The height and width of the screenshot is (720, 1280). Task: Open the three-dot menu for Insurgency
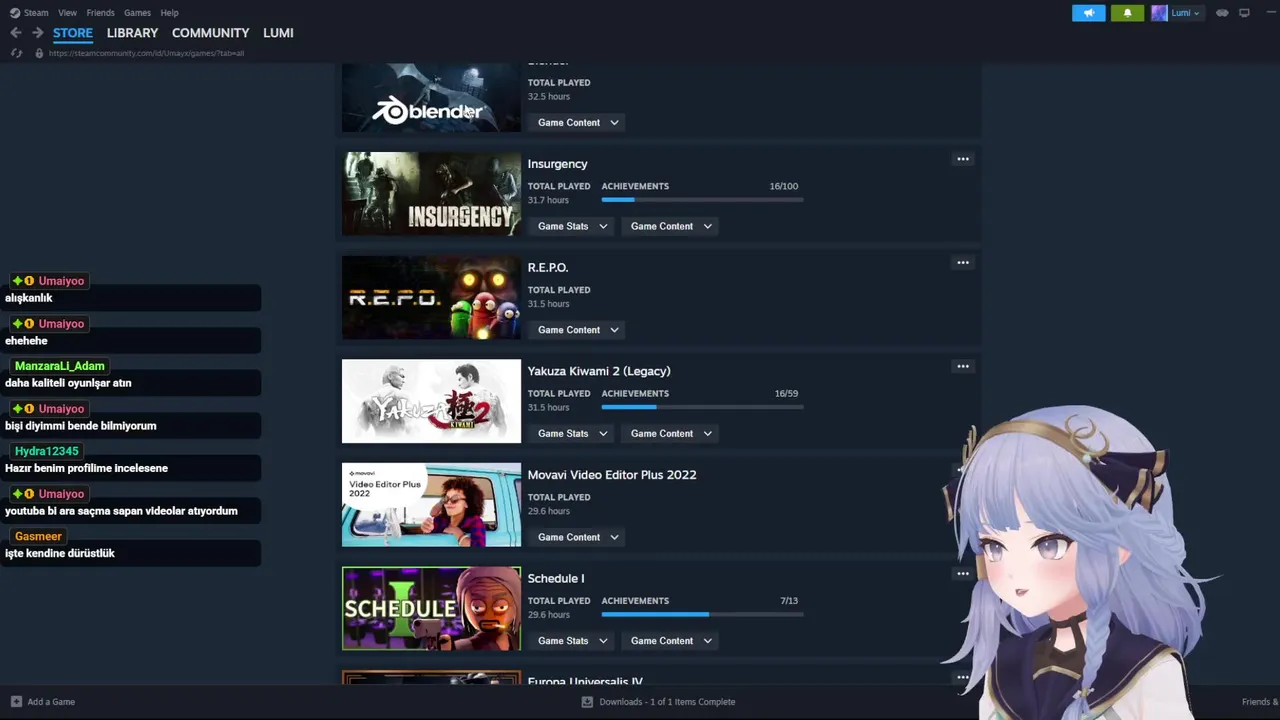coord(963,159)
